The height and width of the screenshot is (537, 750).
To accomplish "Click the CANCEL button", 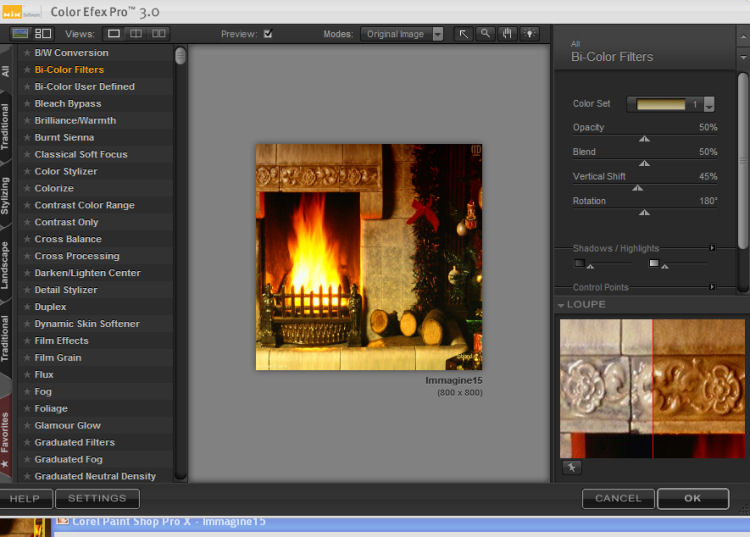I will coord(618,498).
